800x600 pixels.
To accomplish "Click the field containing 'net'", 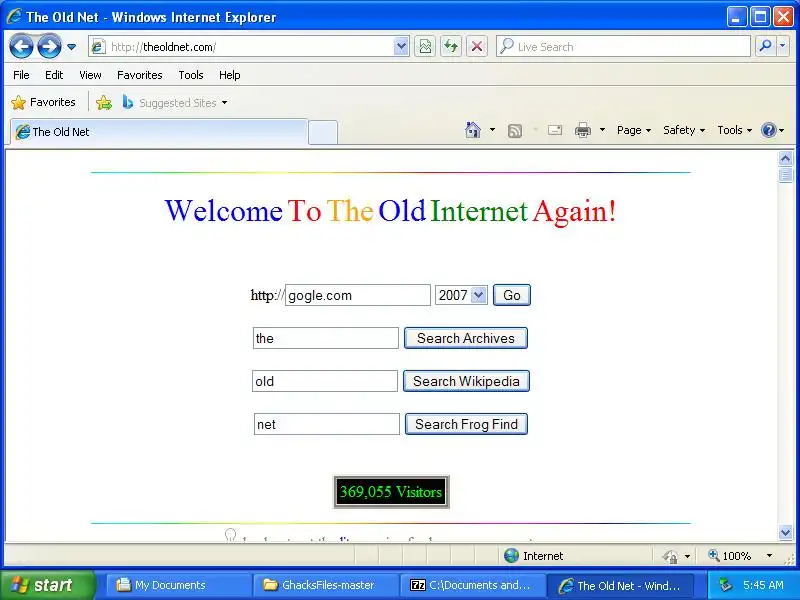I will 327,424.
